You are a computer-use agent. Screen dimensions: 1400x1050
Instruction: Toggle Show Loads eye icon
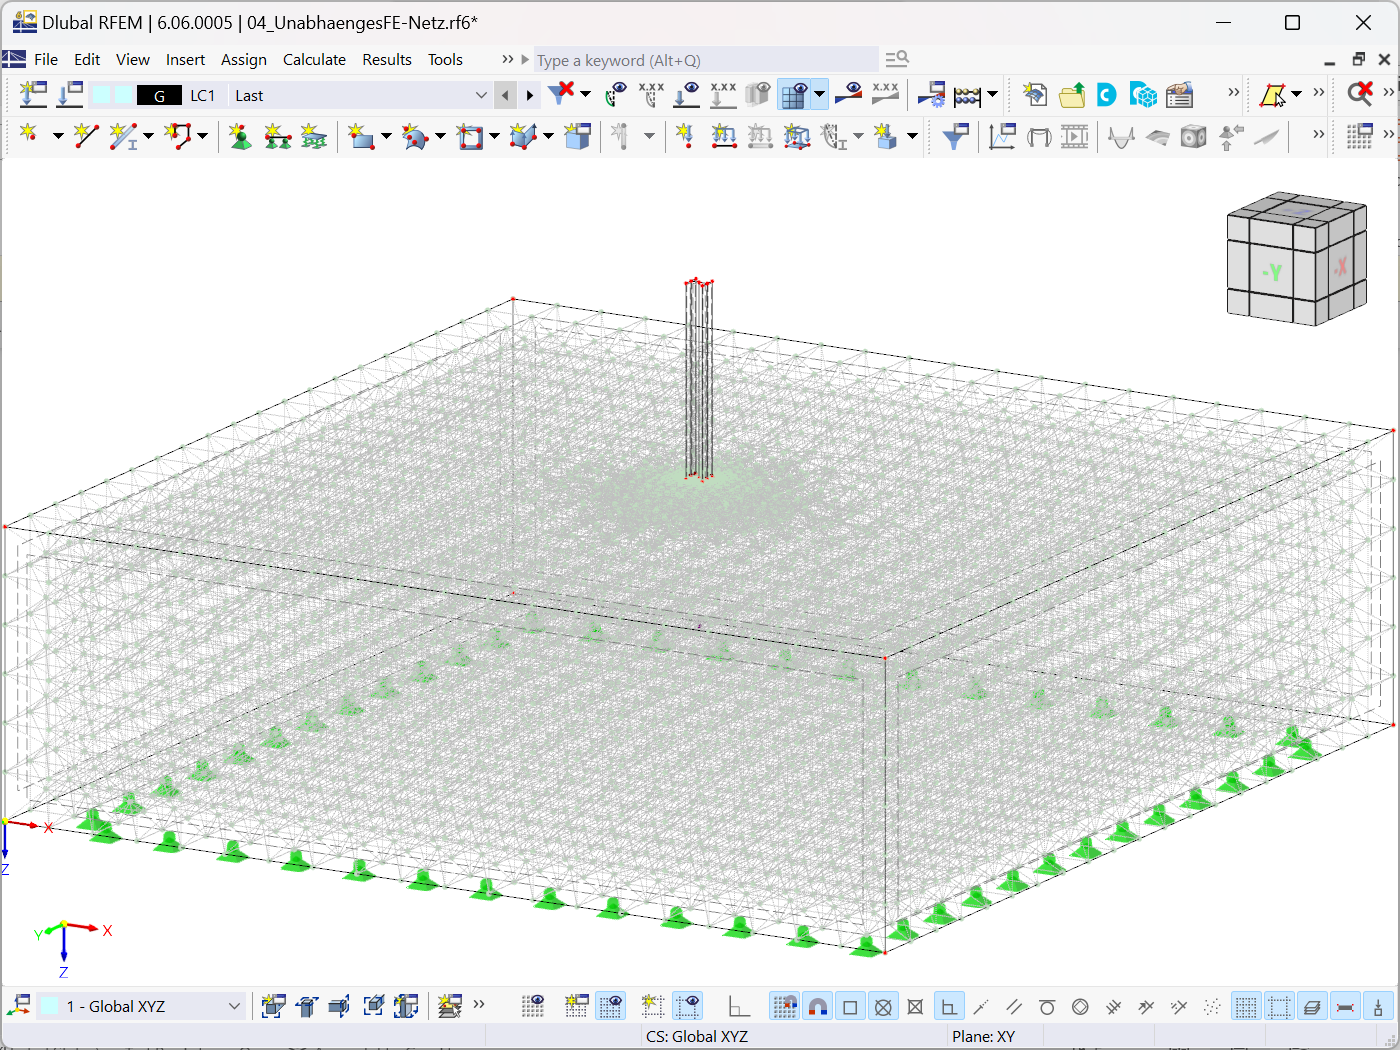[x=686, y=95]
